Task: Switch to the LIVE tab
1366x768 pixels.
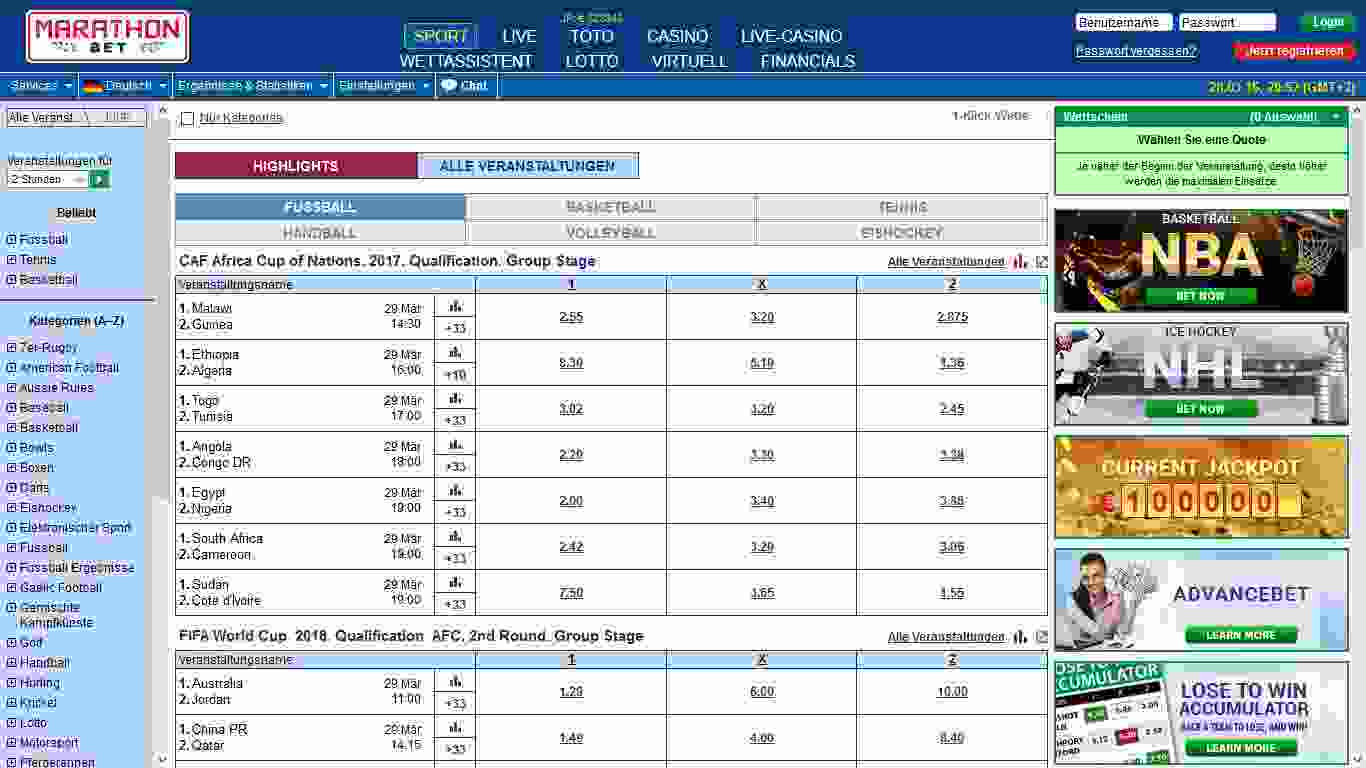Action: 519,36
